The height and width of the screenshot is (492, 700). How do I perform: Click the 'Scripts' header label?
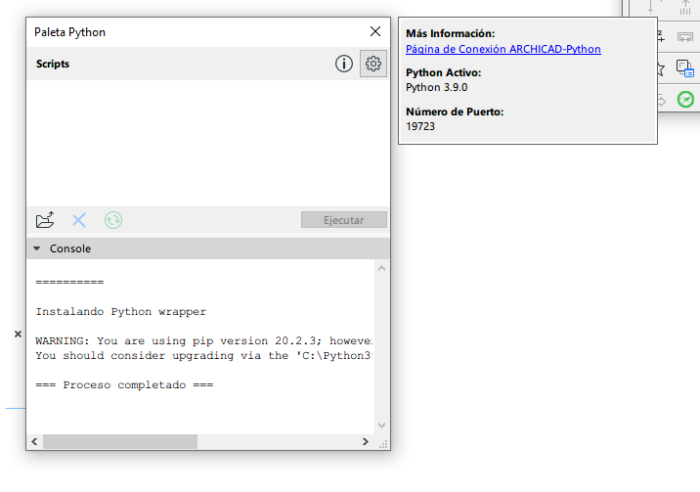click(53, 64)
